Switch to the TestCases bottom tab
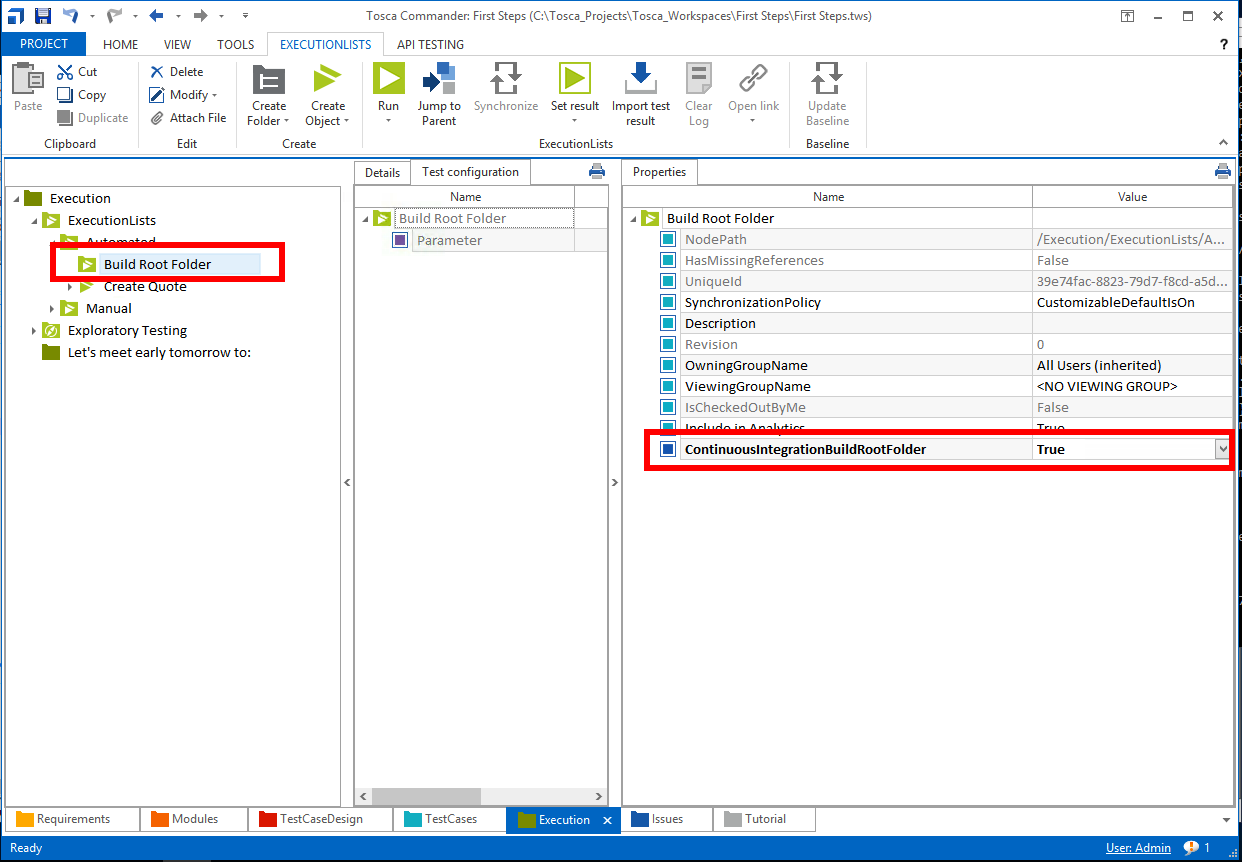This screenshot has height=862, width=1242. click(x=450, y=819)
